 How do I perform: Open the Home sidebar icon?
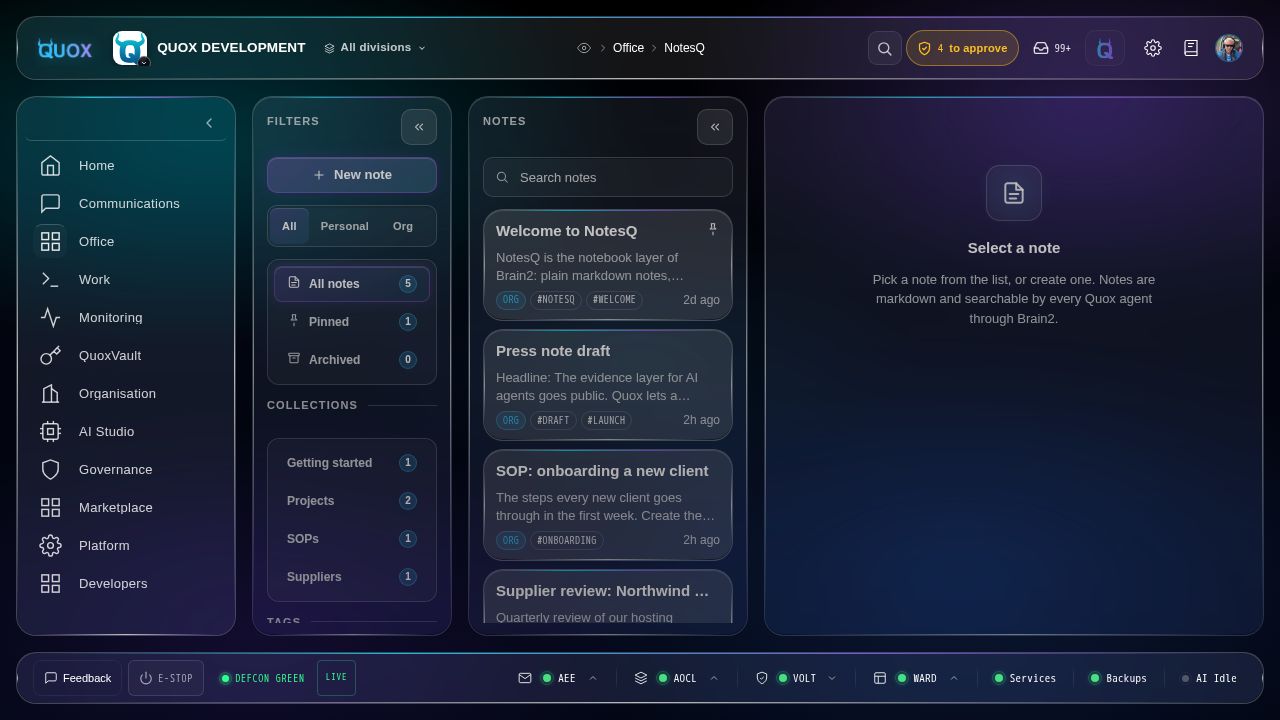tap(50, 166)
